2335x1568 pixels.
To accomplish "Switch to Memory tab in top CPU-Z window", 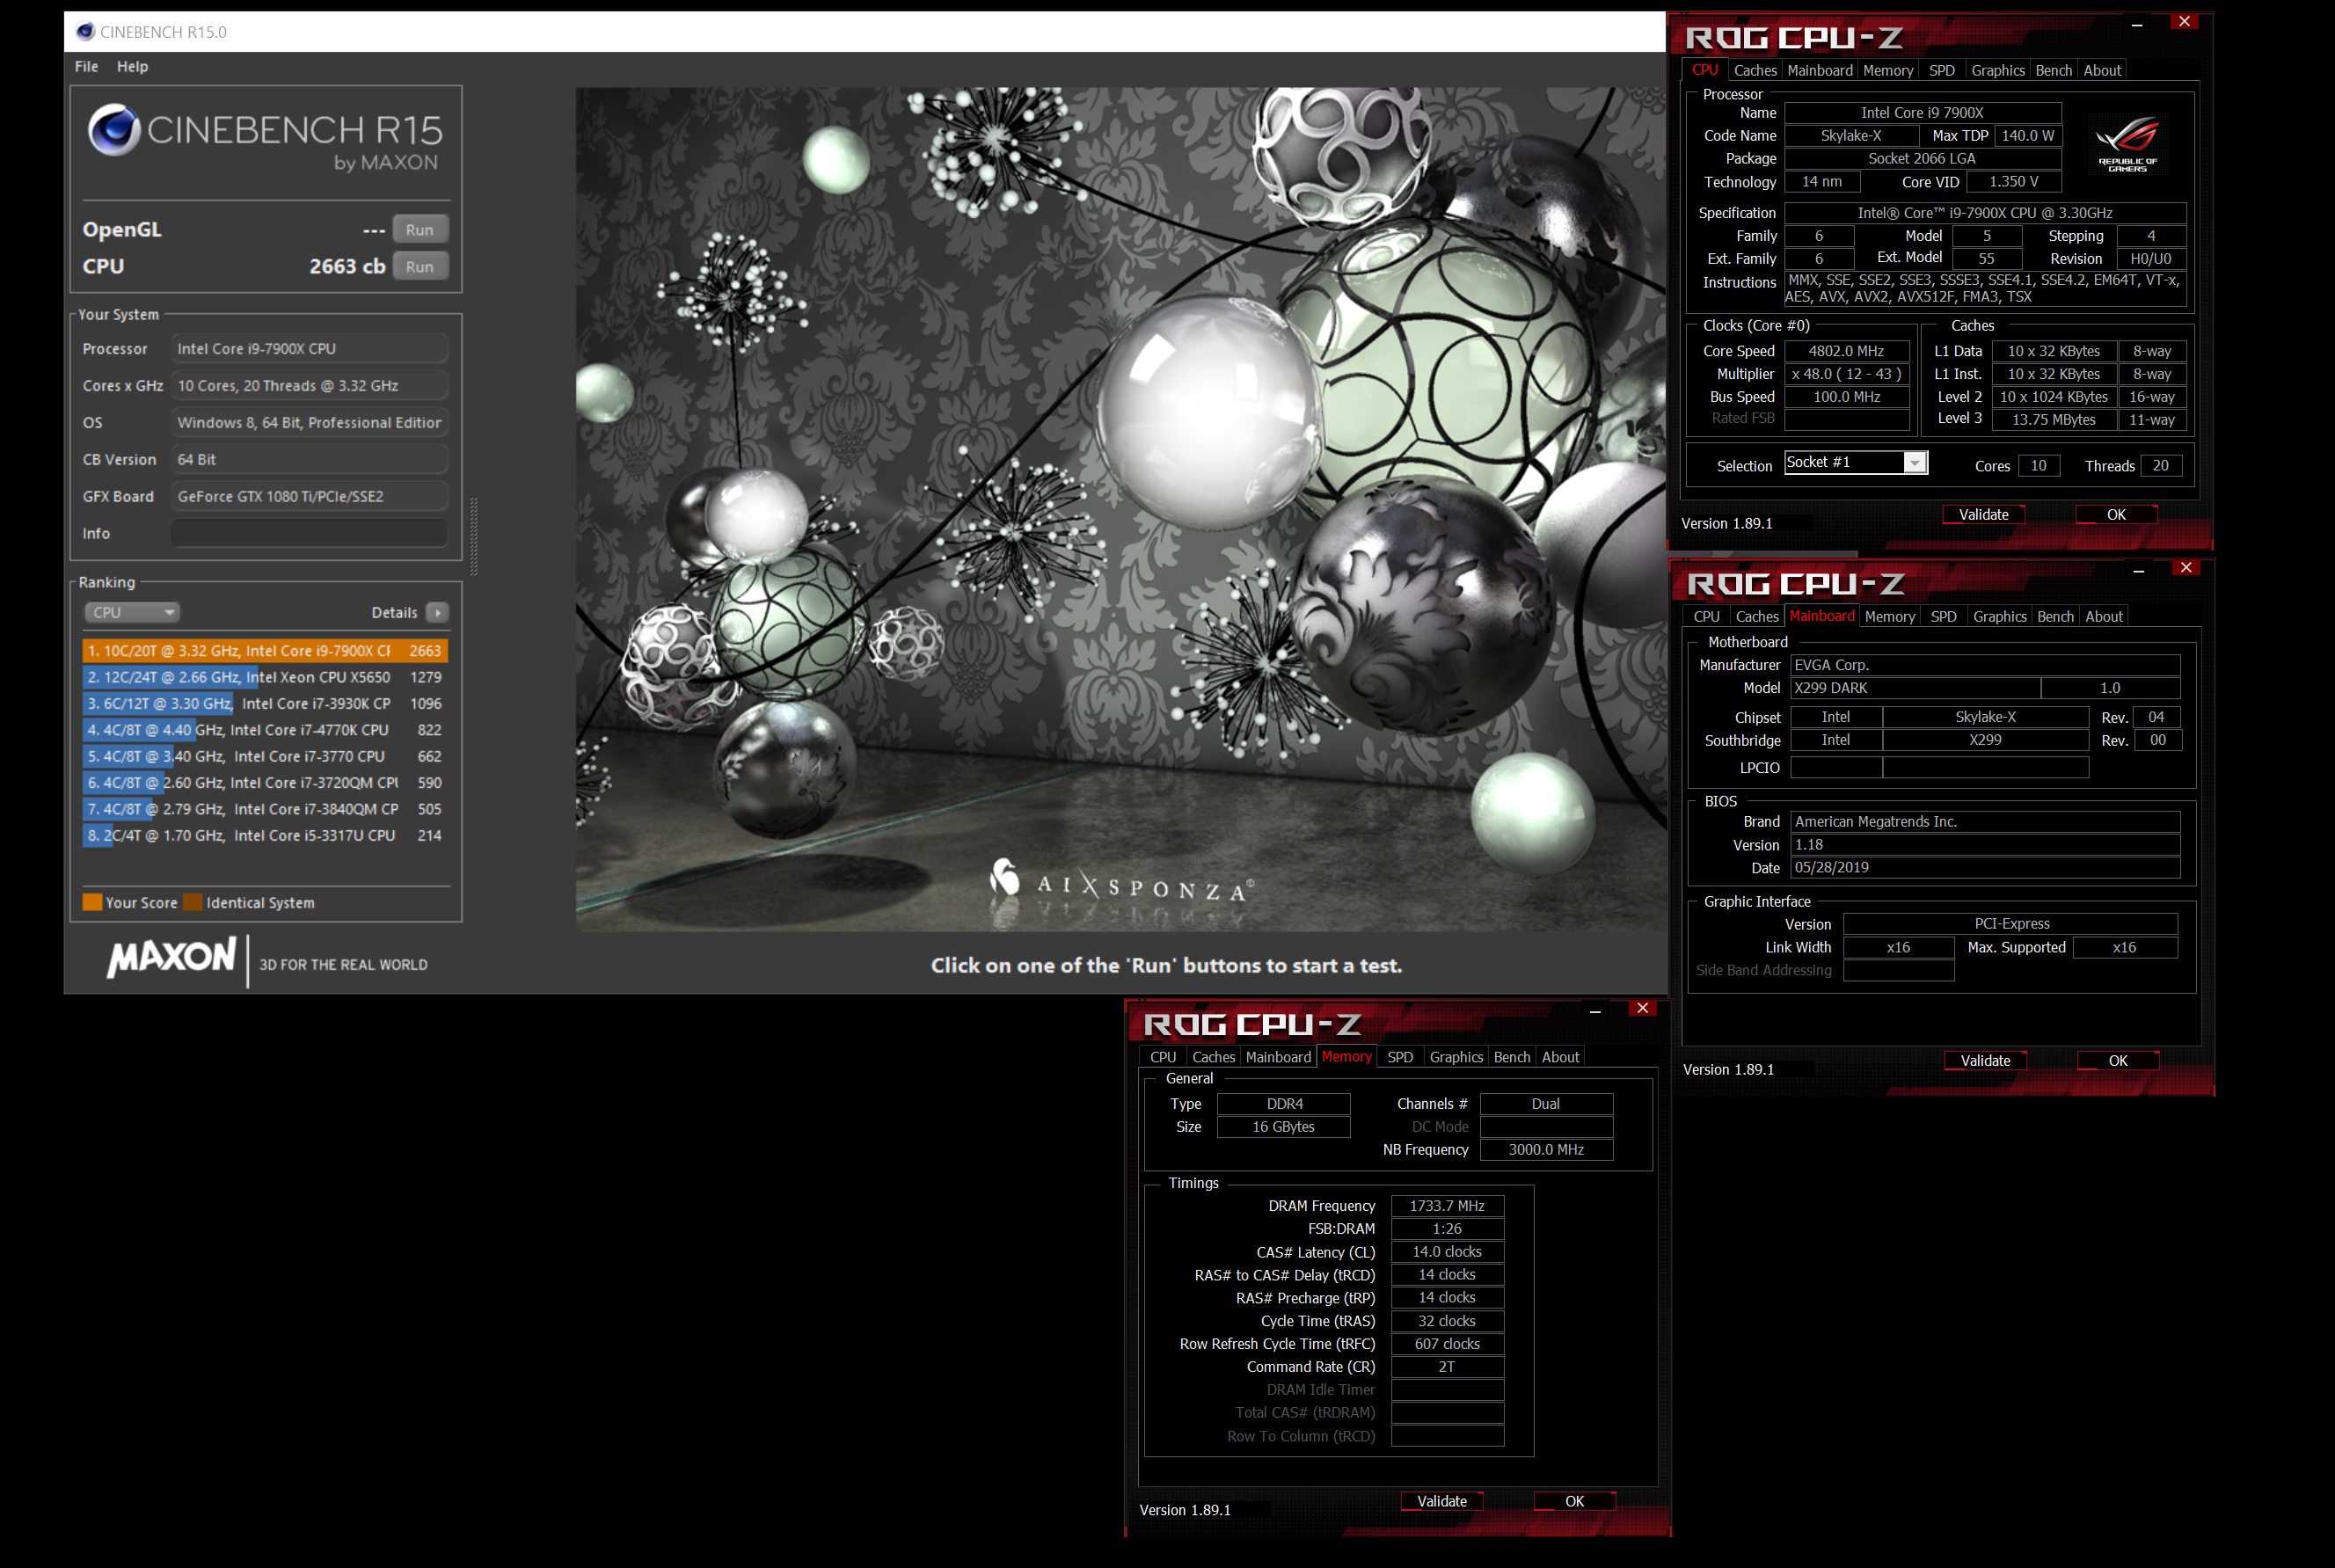I will click(1888, 70).
